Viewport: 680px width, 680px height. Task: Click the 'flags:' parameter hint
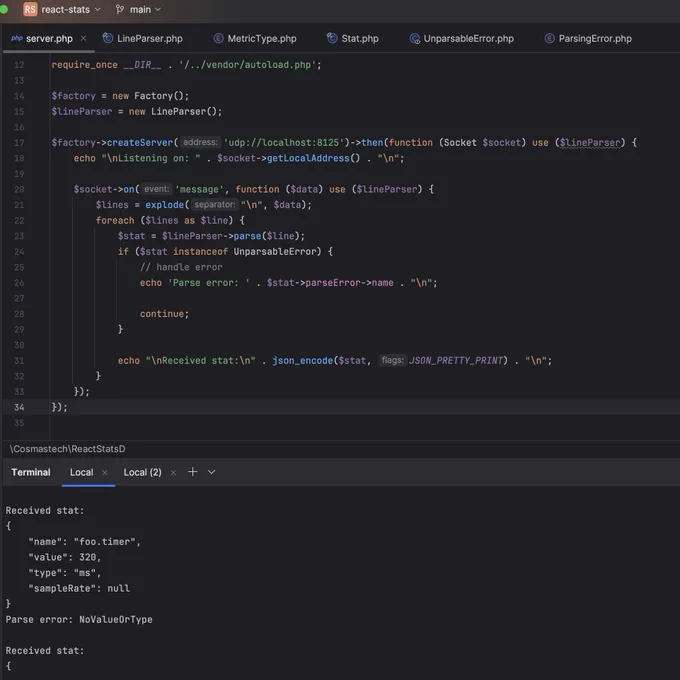[392, 360]
